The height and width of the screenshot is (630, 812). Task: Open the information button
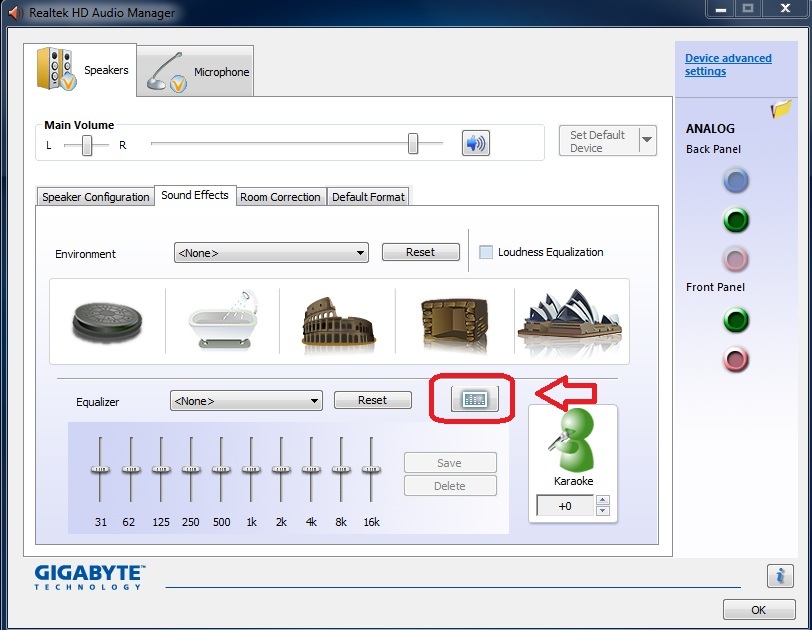[780, 575]
